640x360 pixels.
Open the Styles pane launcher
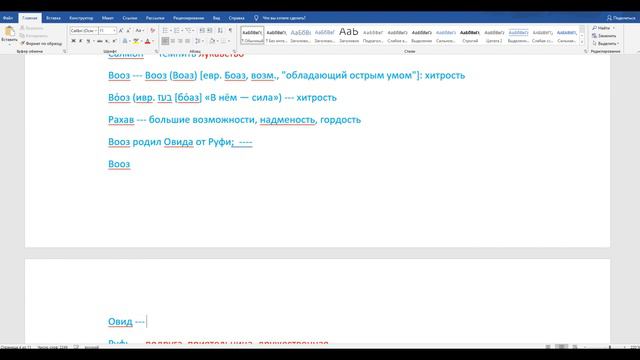click(586, 51)
